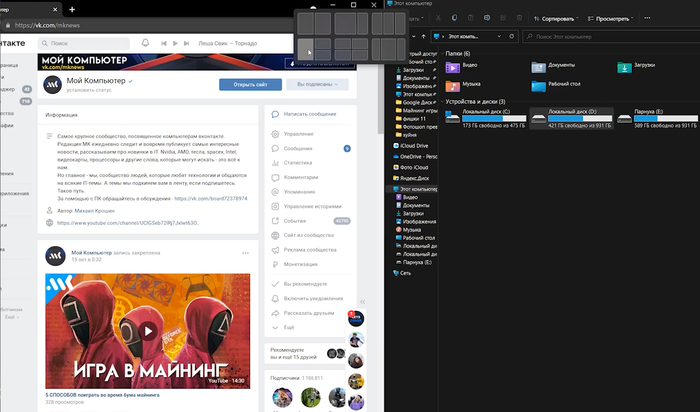This screenshot has width=700, height=412.
Task: Click the Copy icon in Explorer toolbar
Action: (454, 18)
